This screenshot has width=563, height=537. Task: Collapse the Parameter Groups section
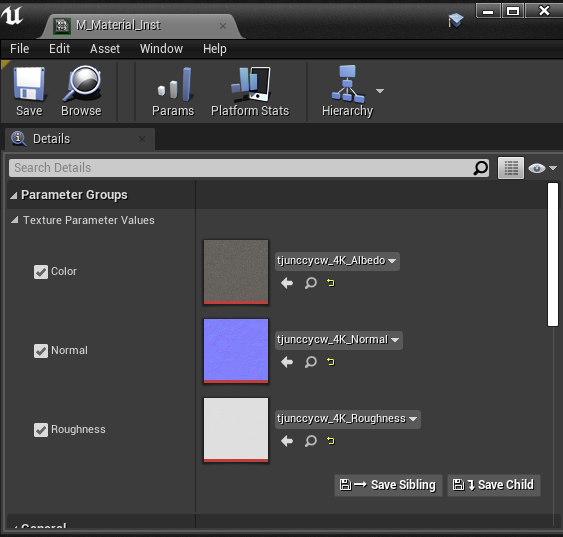pos(14,195)
